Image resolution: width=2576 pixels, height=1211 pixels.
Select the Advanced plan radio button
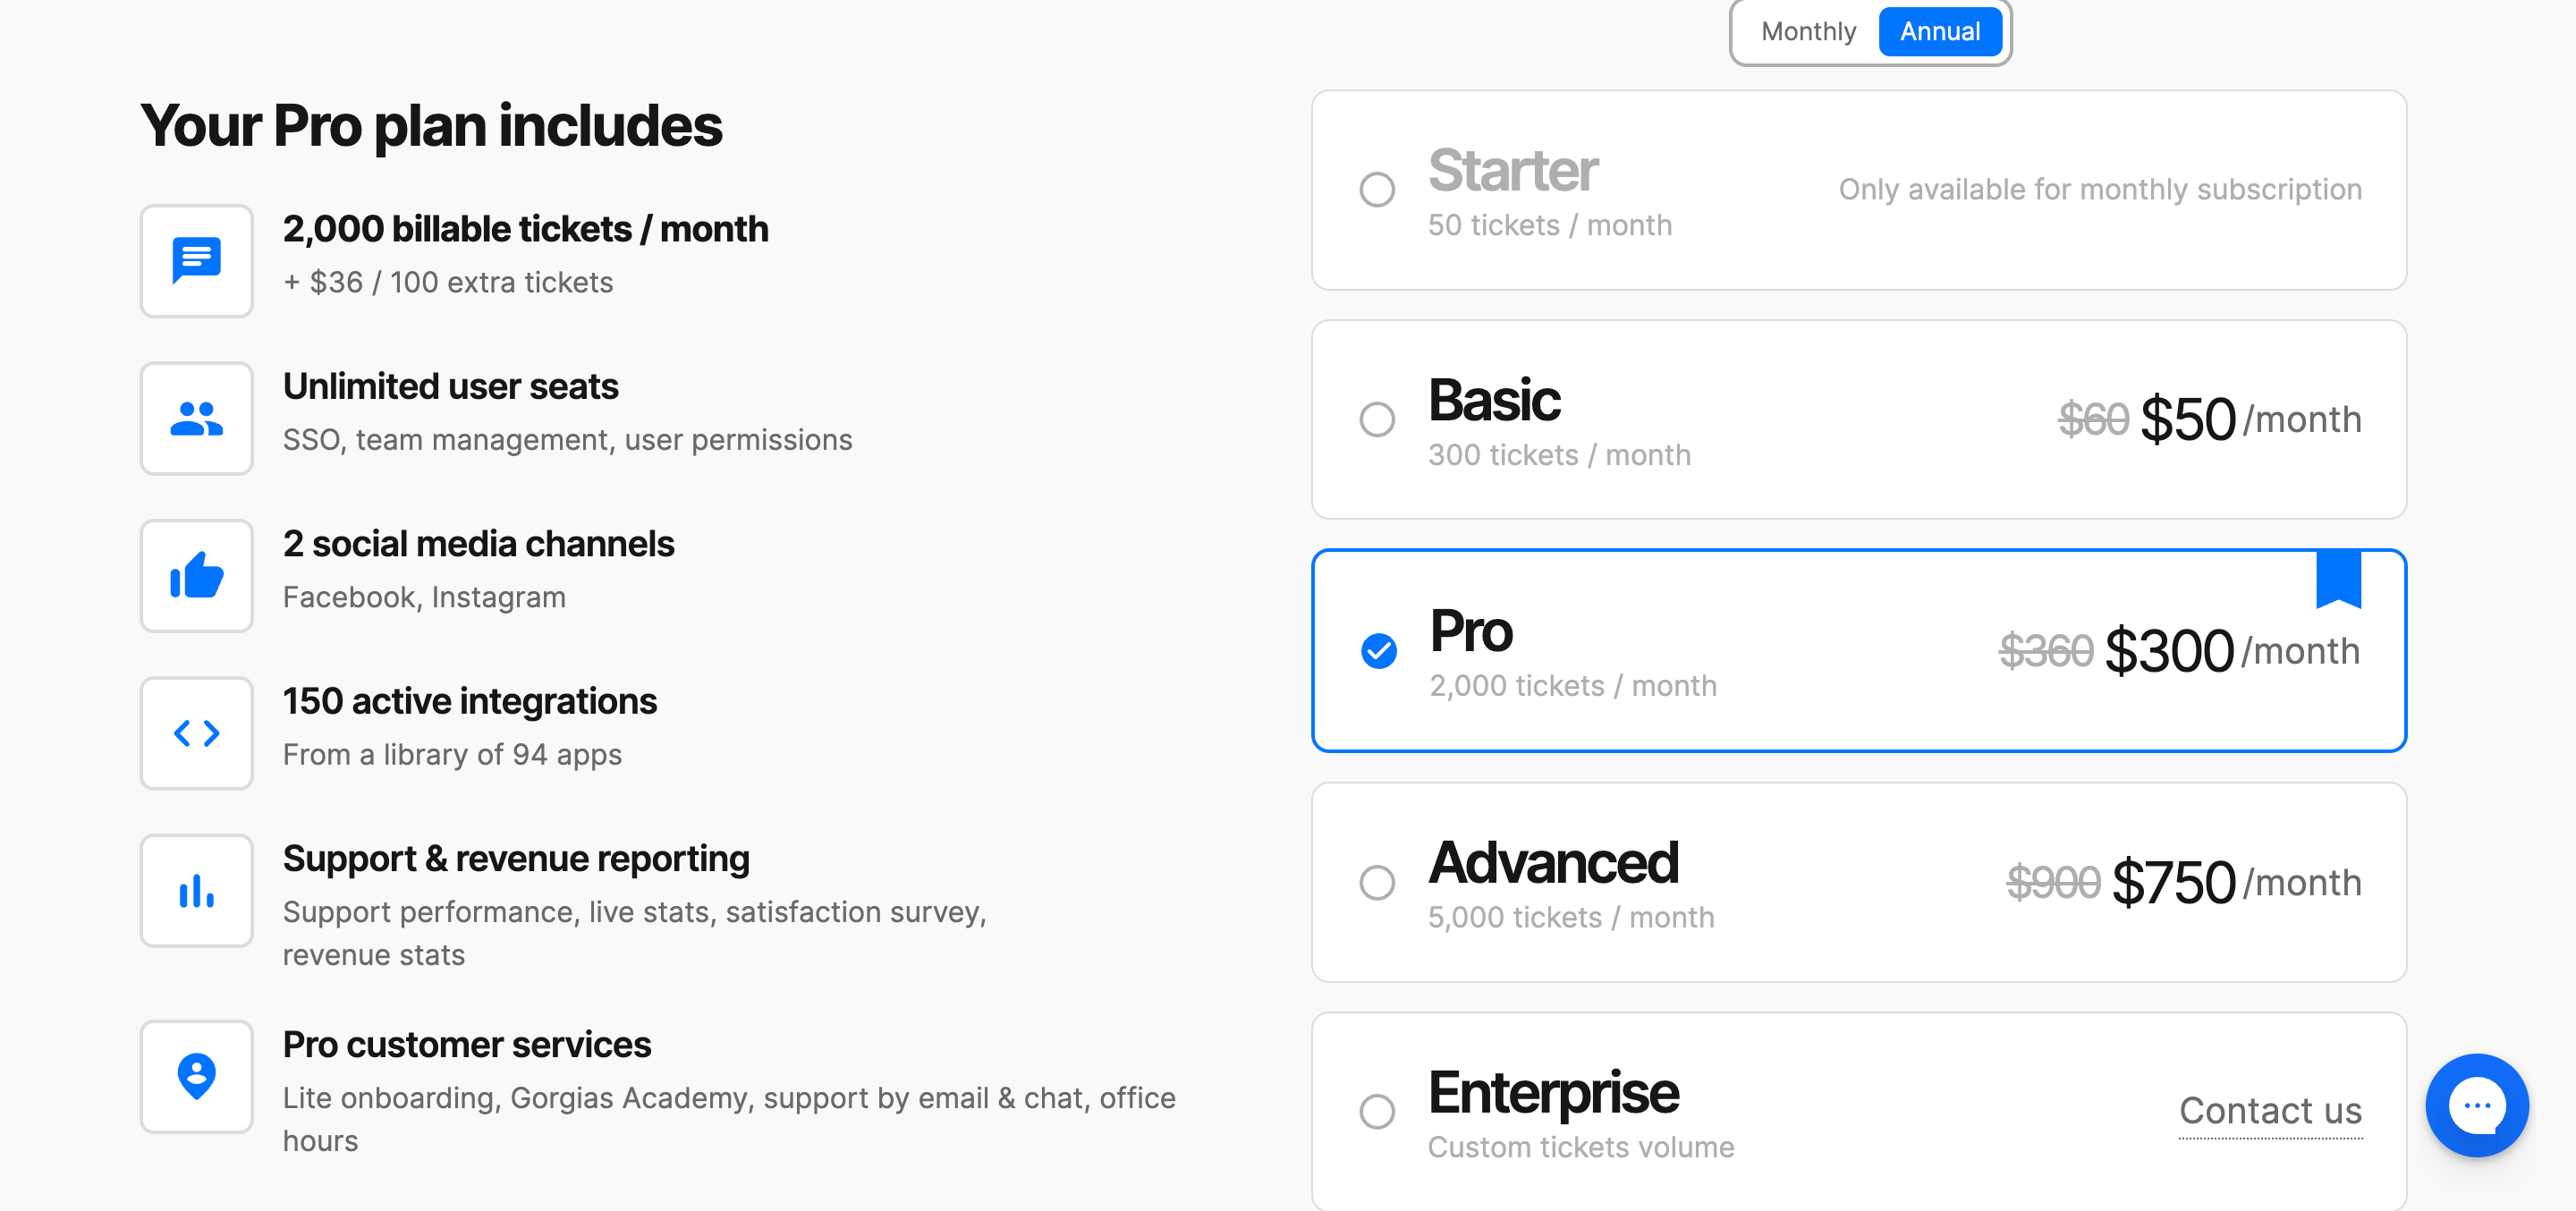click(1377, 882)
